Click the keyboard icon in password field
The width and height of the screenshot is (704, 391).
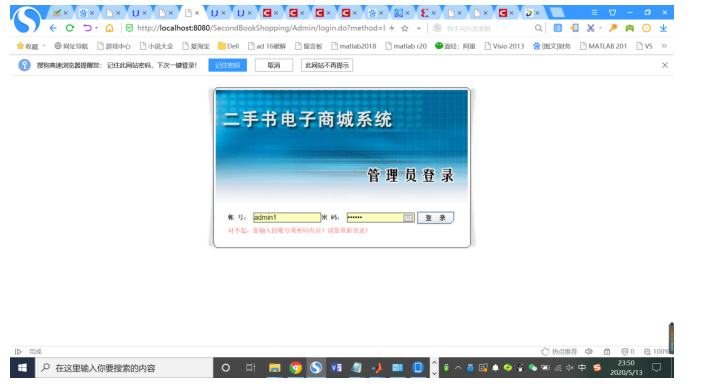point(408,218)
